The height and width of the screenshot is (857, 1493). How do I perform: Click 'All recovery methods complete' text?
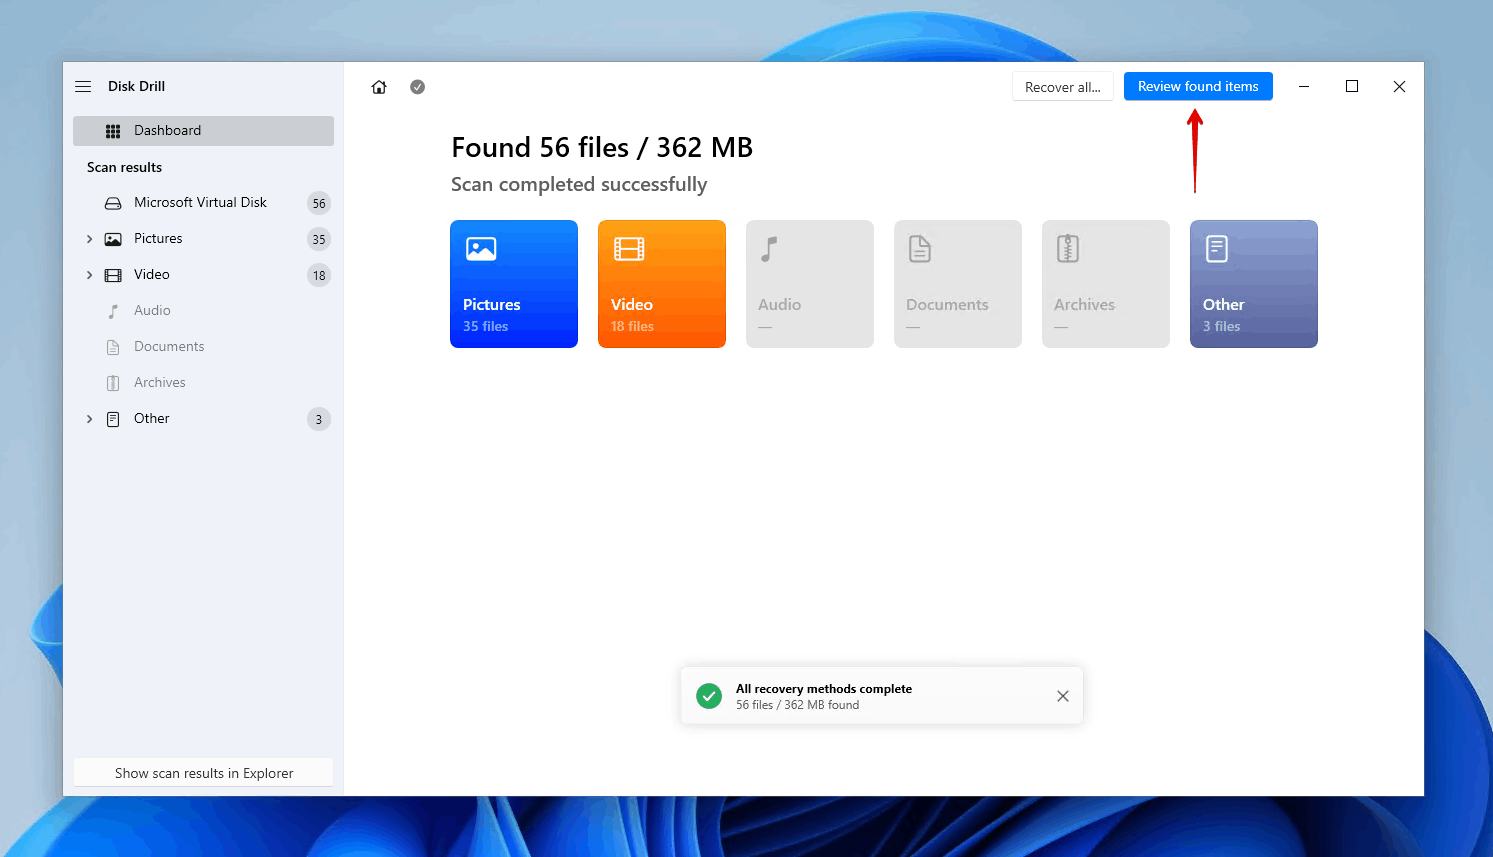(824, 689)
